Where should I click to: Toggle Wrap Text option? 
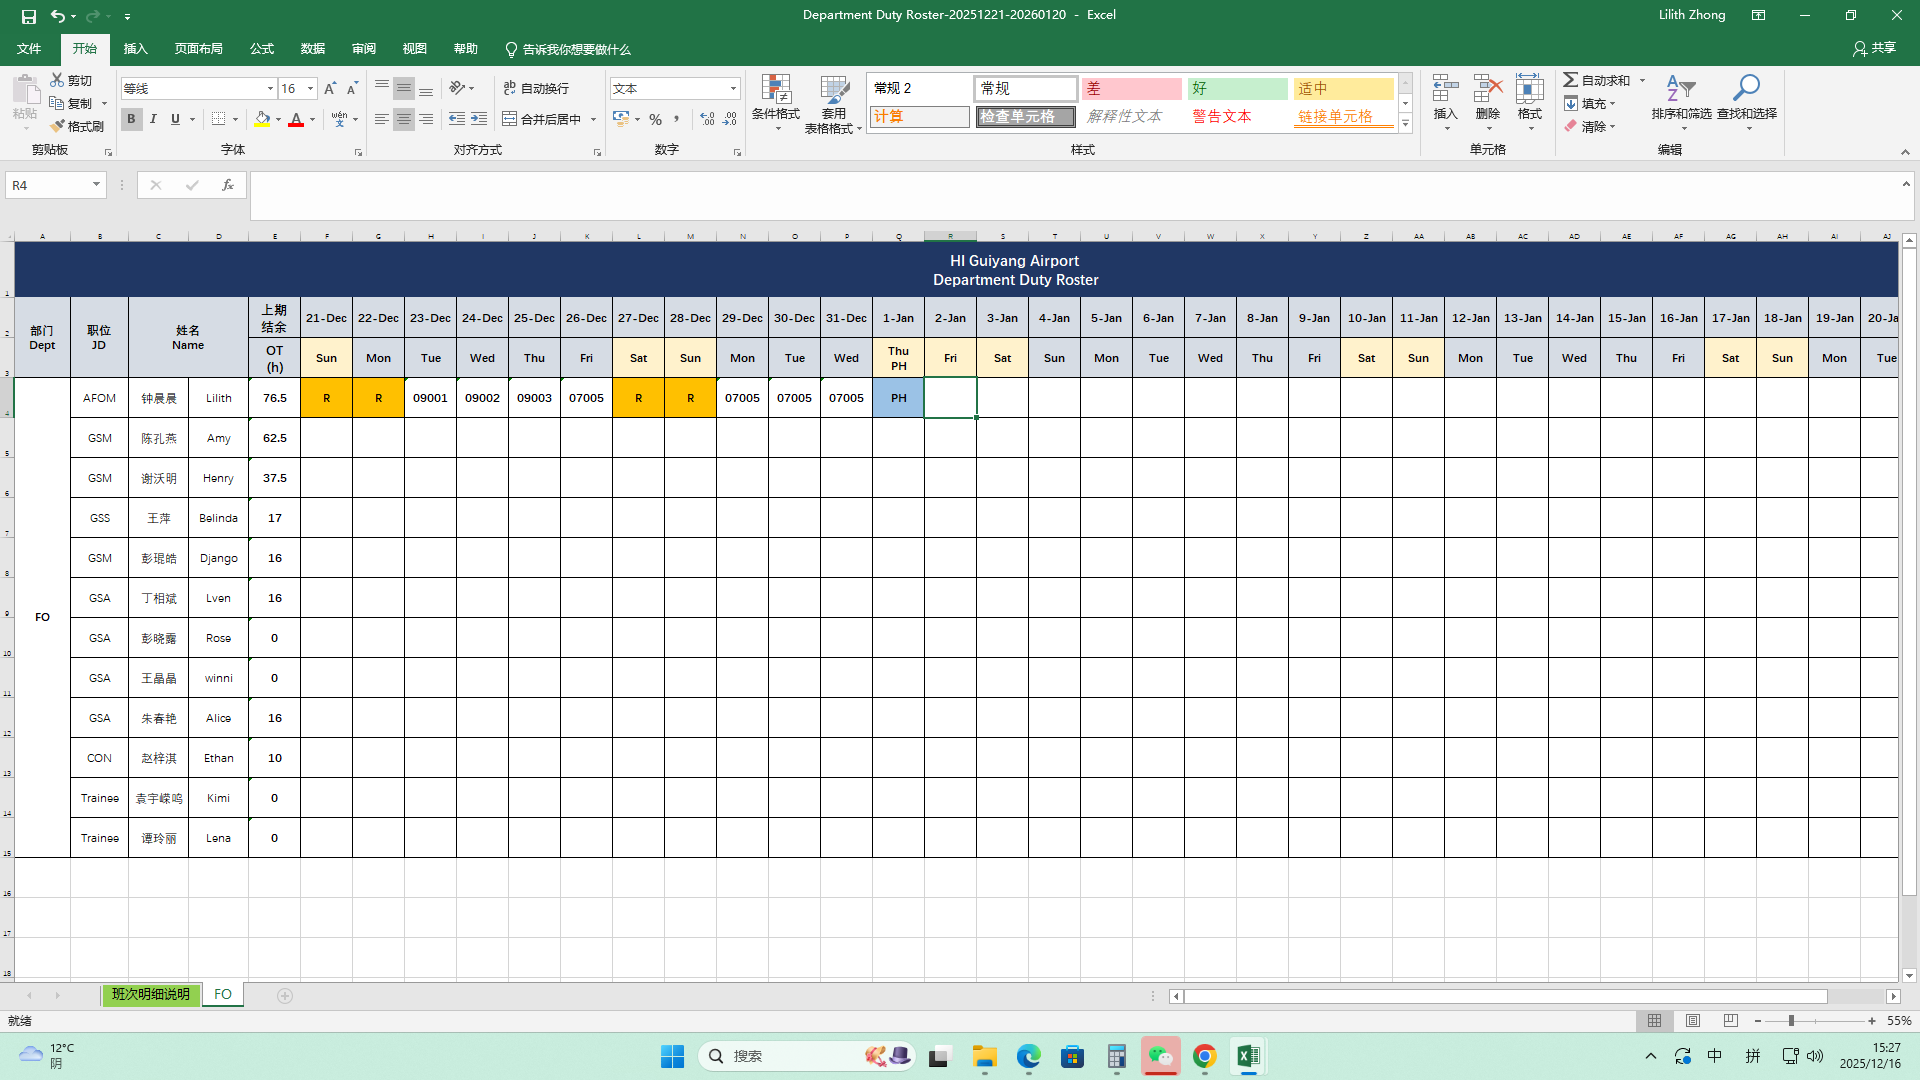[x=536, y=89]
